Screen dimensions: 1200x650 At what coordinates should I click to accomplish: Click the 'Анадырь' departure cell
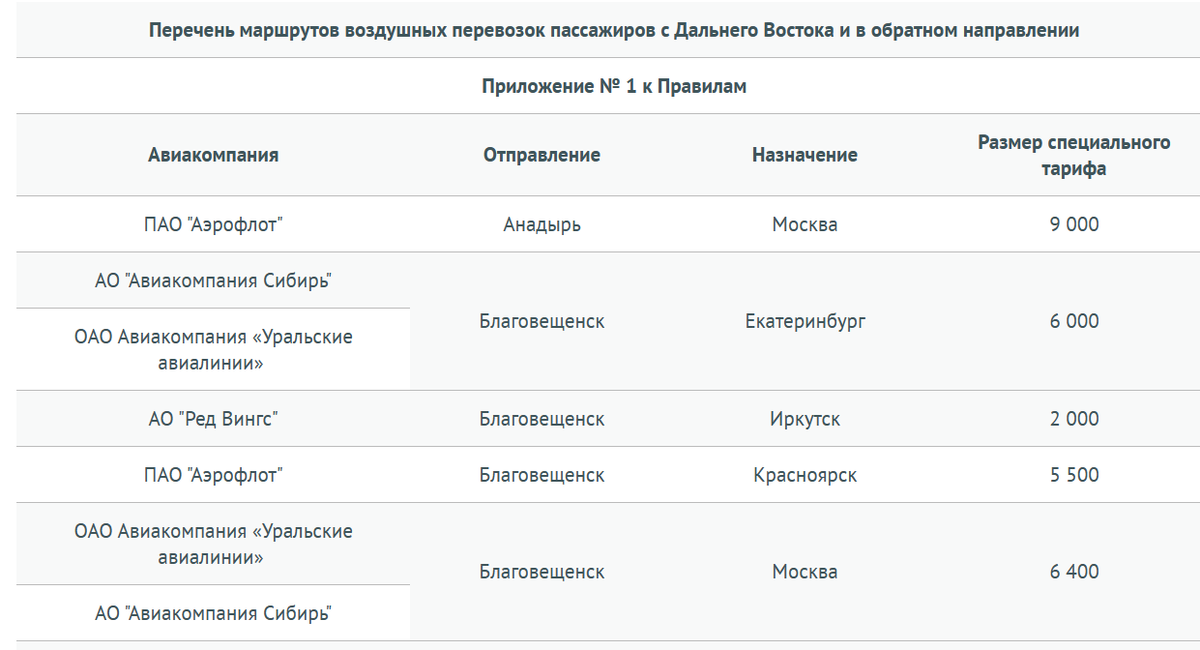click(x=542, y=225)
